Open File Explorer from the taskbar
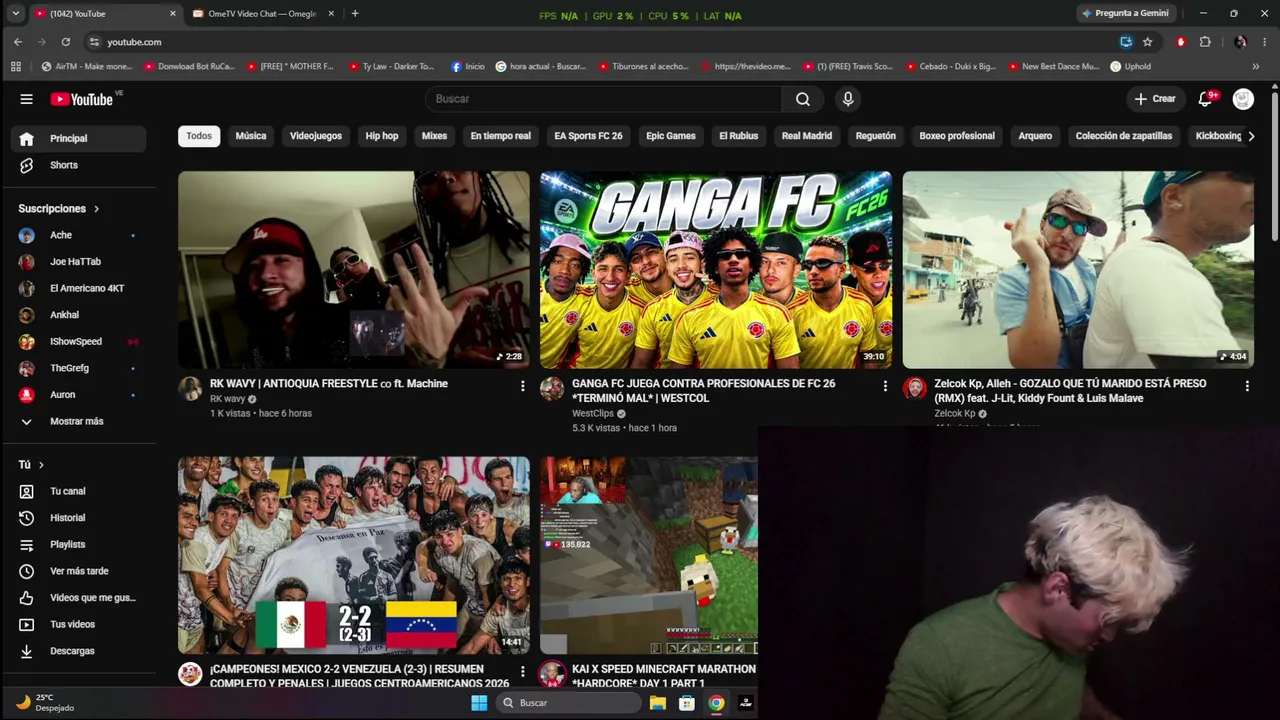The image size is (1280, 720). click(x=657, y=703)
